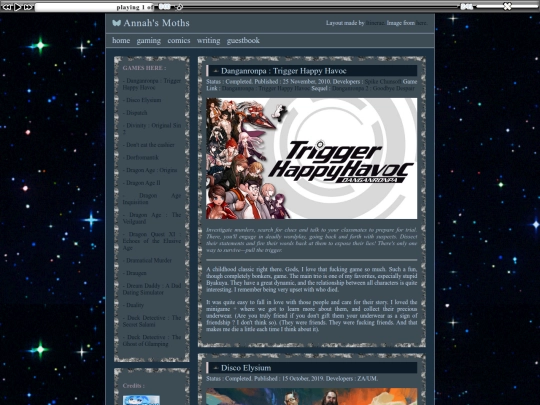
Task: Jump to Dragon Age Inquisition in sidebar
Action: 152,199
